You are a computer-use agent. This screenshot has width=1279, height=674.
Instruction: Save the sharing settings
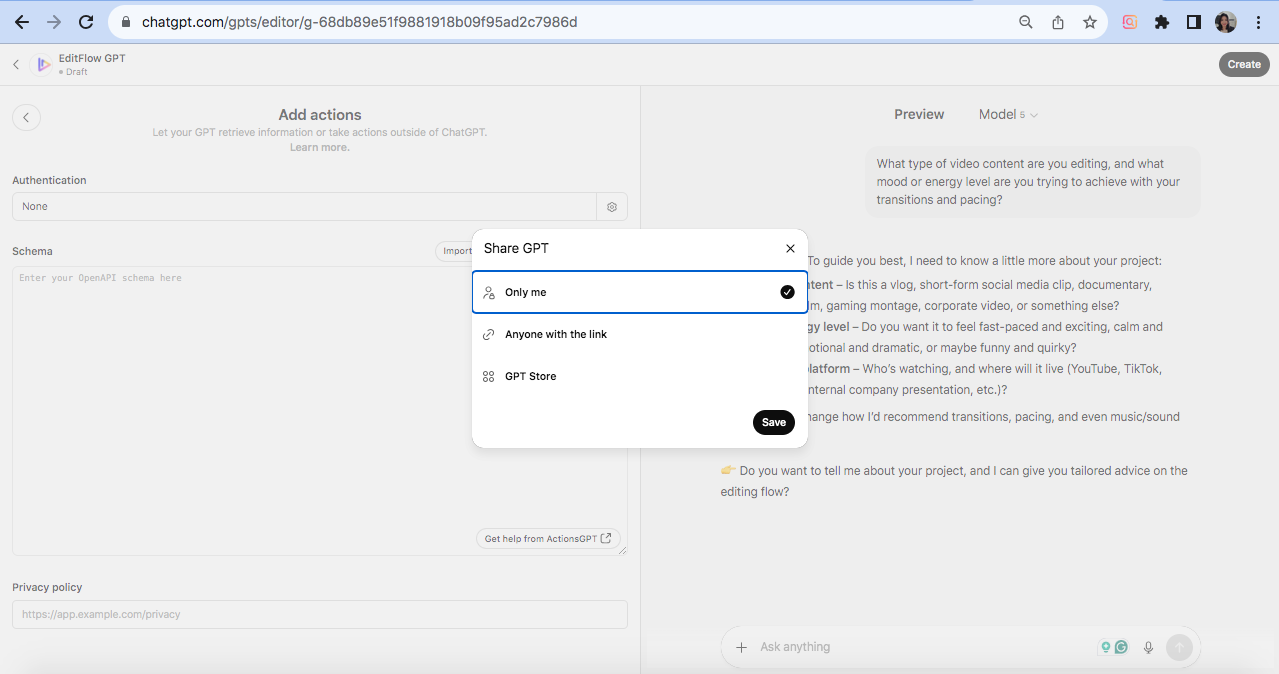[773, 422]
